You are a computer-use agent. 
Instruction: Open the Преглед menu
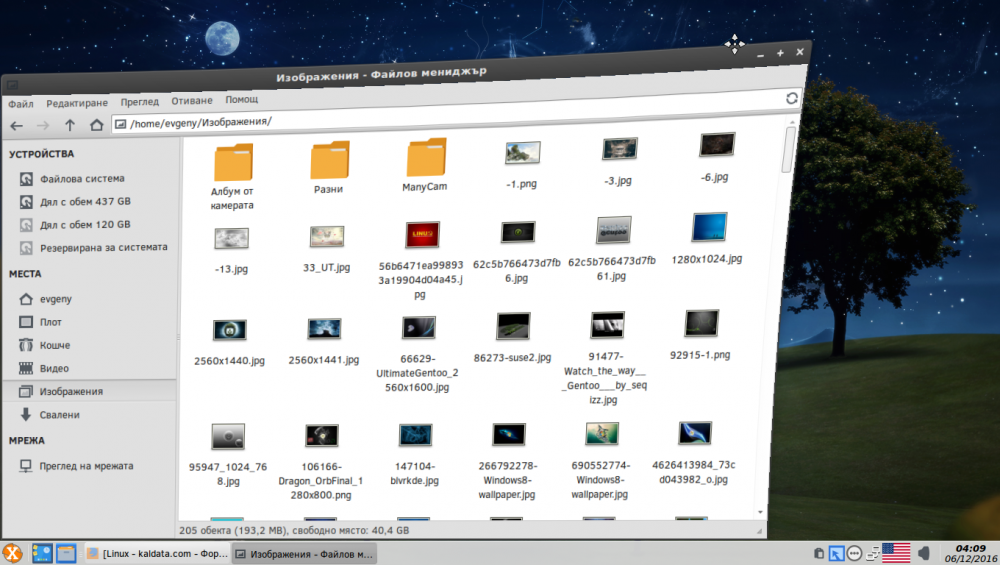coord(140,101)
